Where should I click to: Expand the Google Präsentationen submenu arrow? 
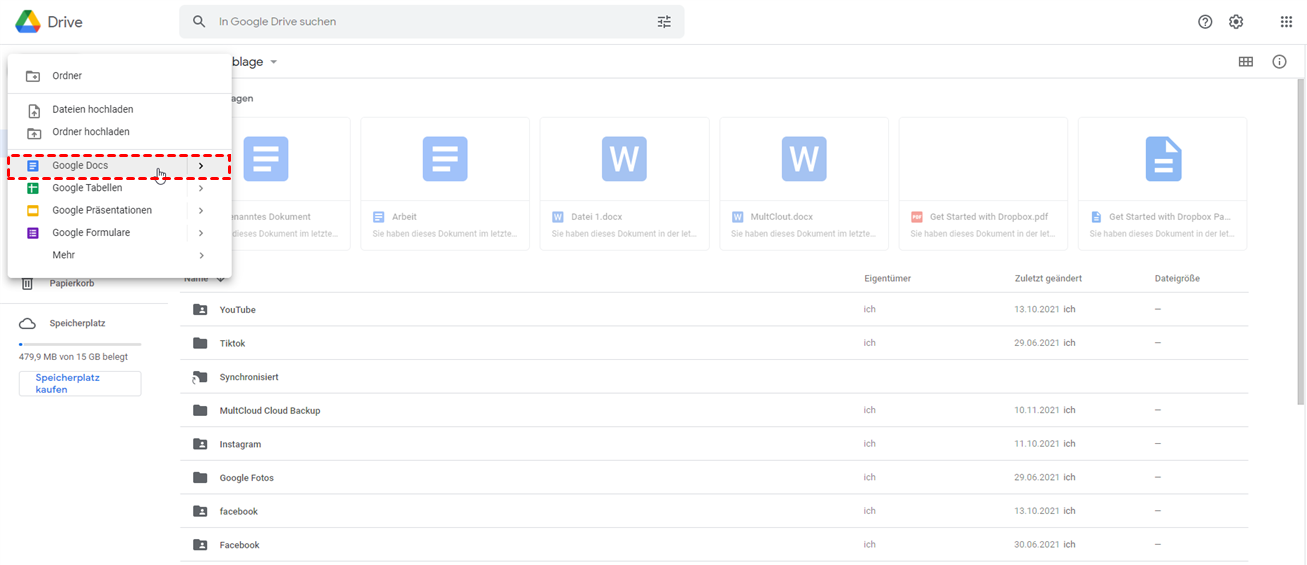(x=201, y=211)
